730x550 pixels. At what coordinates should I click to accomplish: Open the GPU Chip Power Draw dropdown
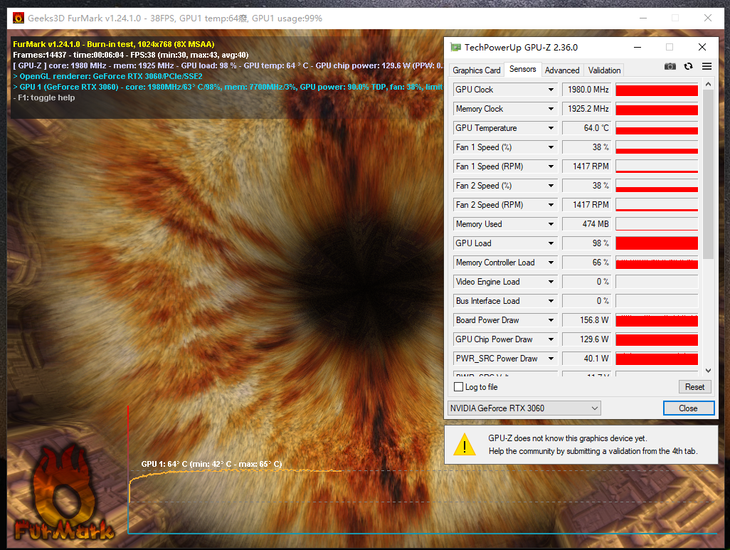(x=551, y=340)
